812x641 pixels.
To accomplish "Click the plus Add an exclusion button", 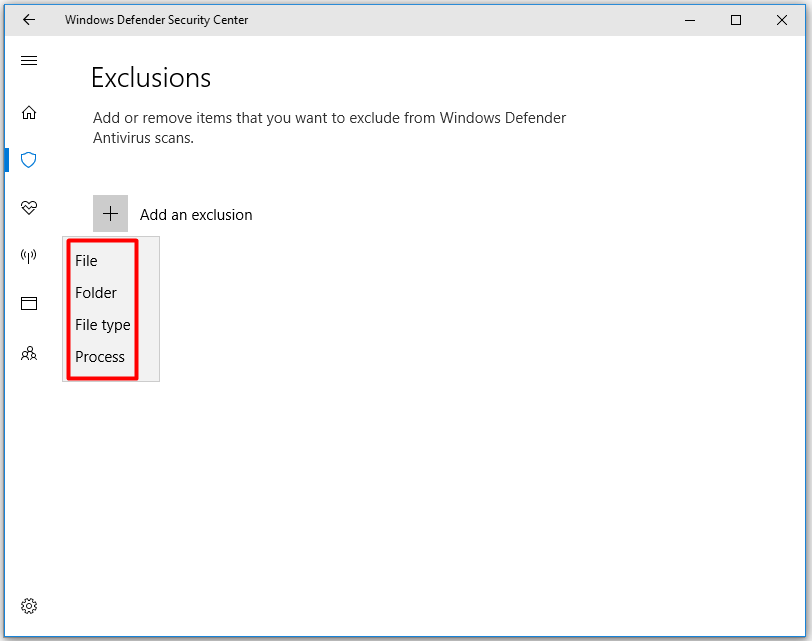I will (x=110, y=213).
